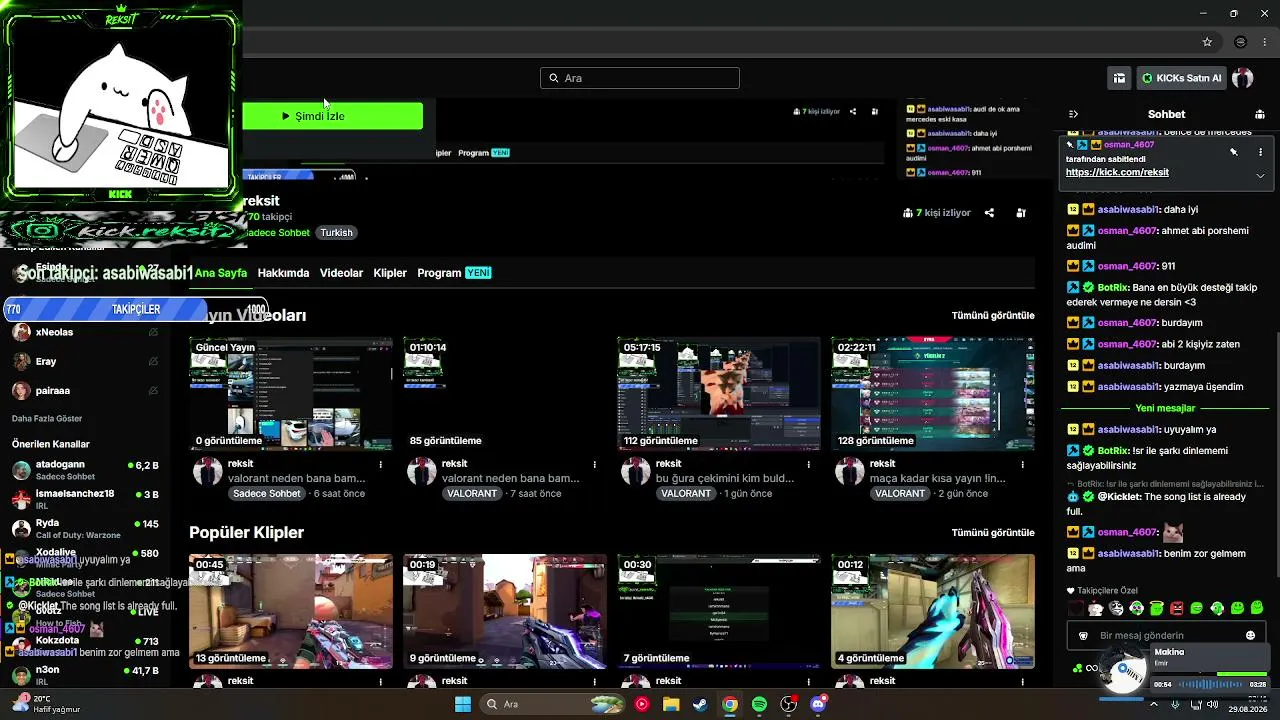This screenshot has width=1280, height=720.
Task: Focus the Ara search field on Kick
Action: coord(640,78)
